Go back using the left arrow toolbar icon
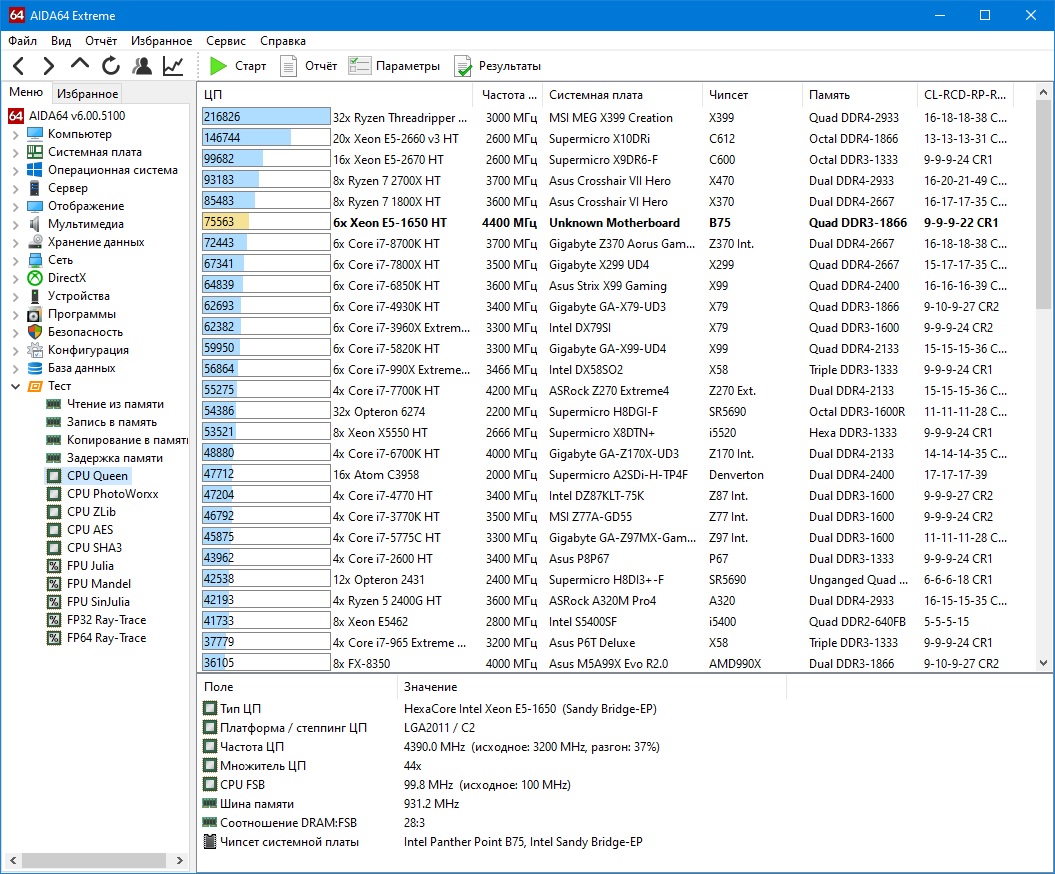The image size is (1055, 874). click(x=19, y=66)
